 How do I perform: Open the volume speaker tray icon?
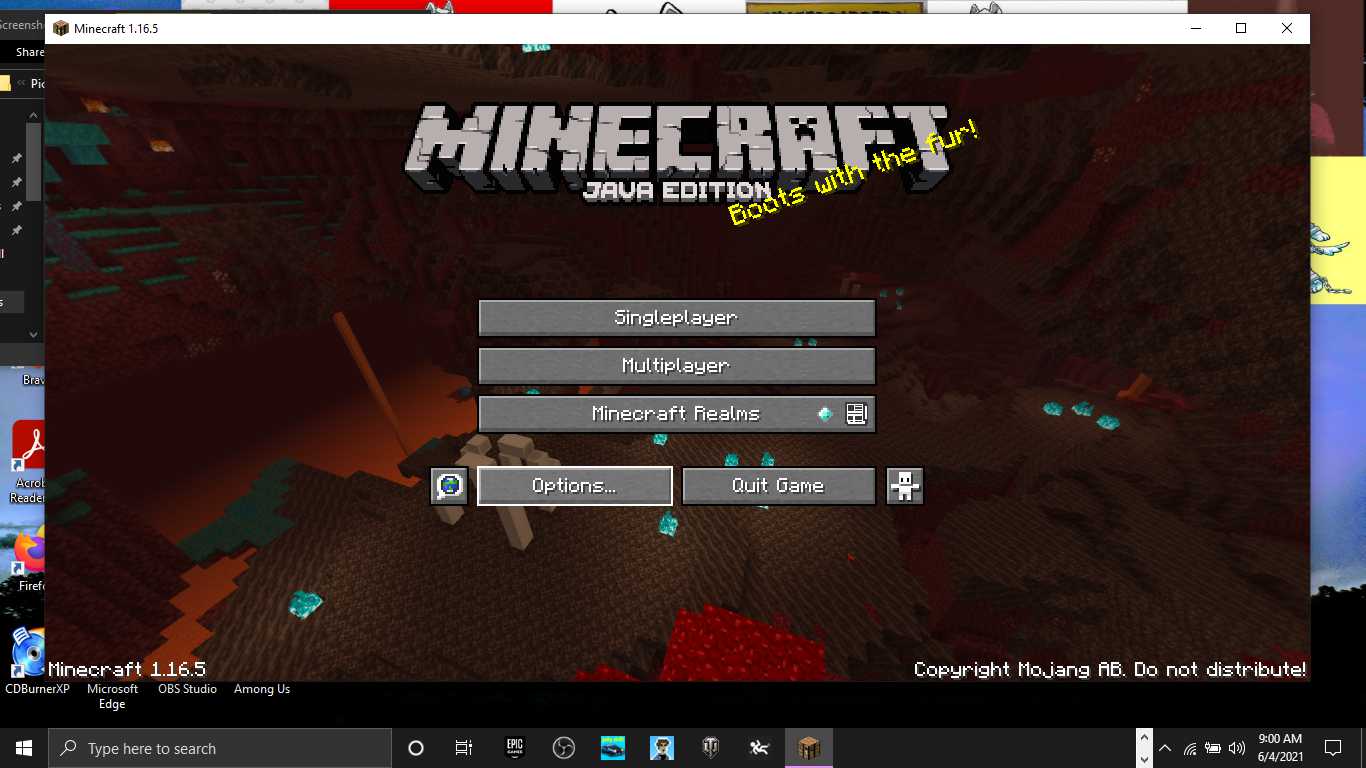click(1237, 748)
